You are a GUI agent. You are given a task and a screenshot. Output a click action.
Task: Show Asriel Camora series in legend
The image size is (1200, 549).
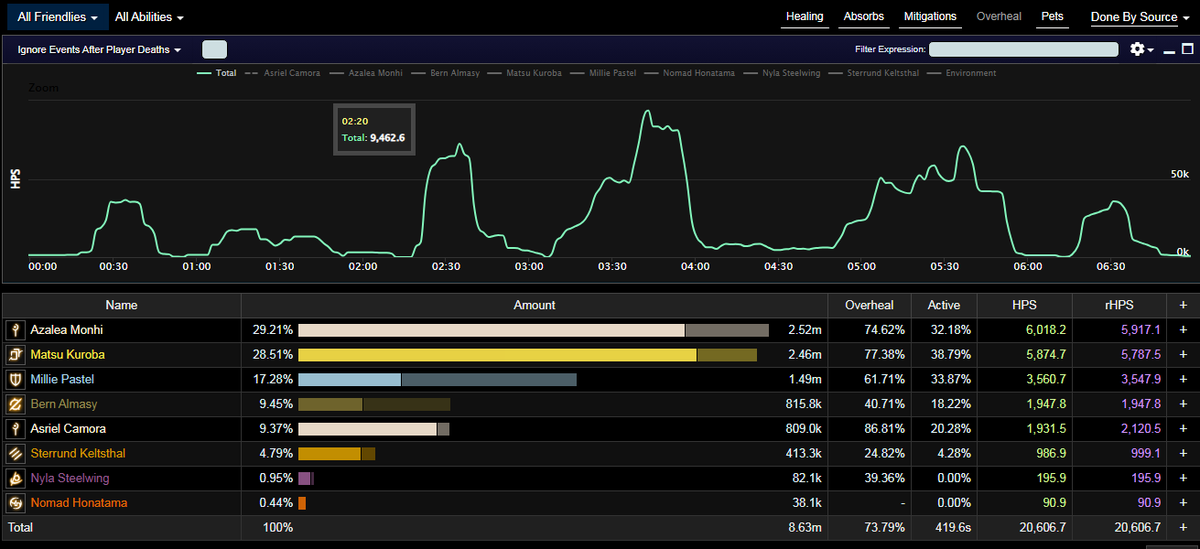(285, 73)
